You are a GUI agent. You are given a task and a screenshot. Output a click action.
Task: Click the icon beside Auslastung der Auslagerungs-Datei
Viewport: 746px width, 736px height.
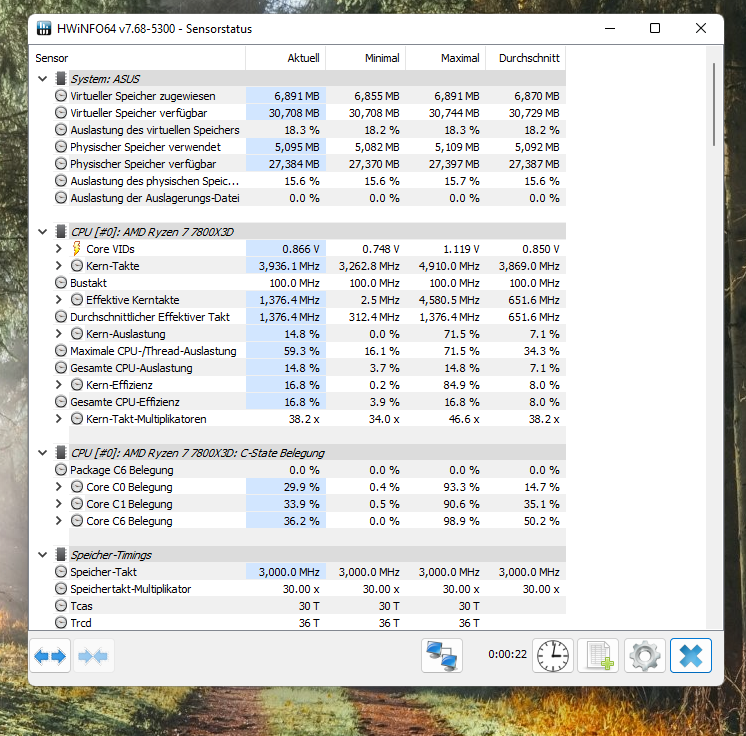[x=61, y=197]
